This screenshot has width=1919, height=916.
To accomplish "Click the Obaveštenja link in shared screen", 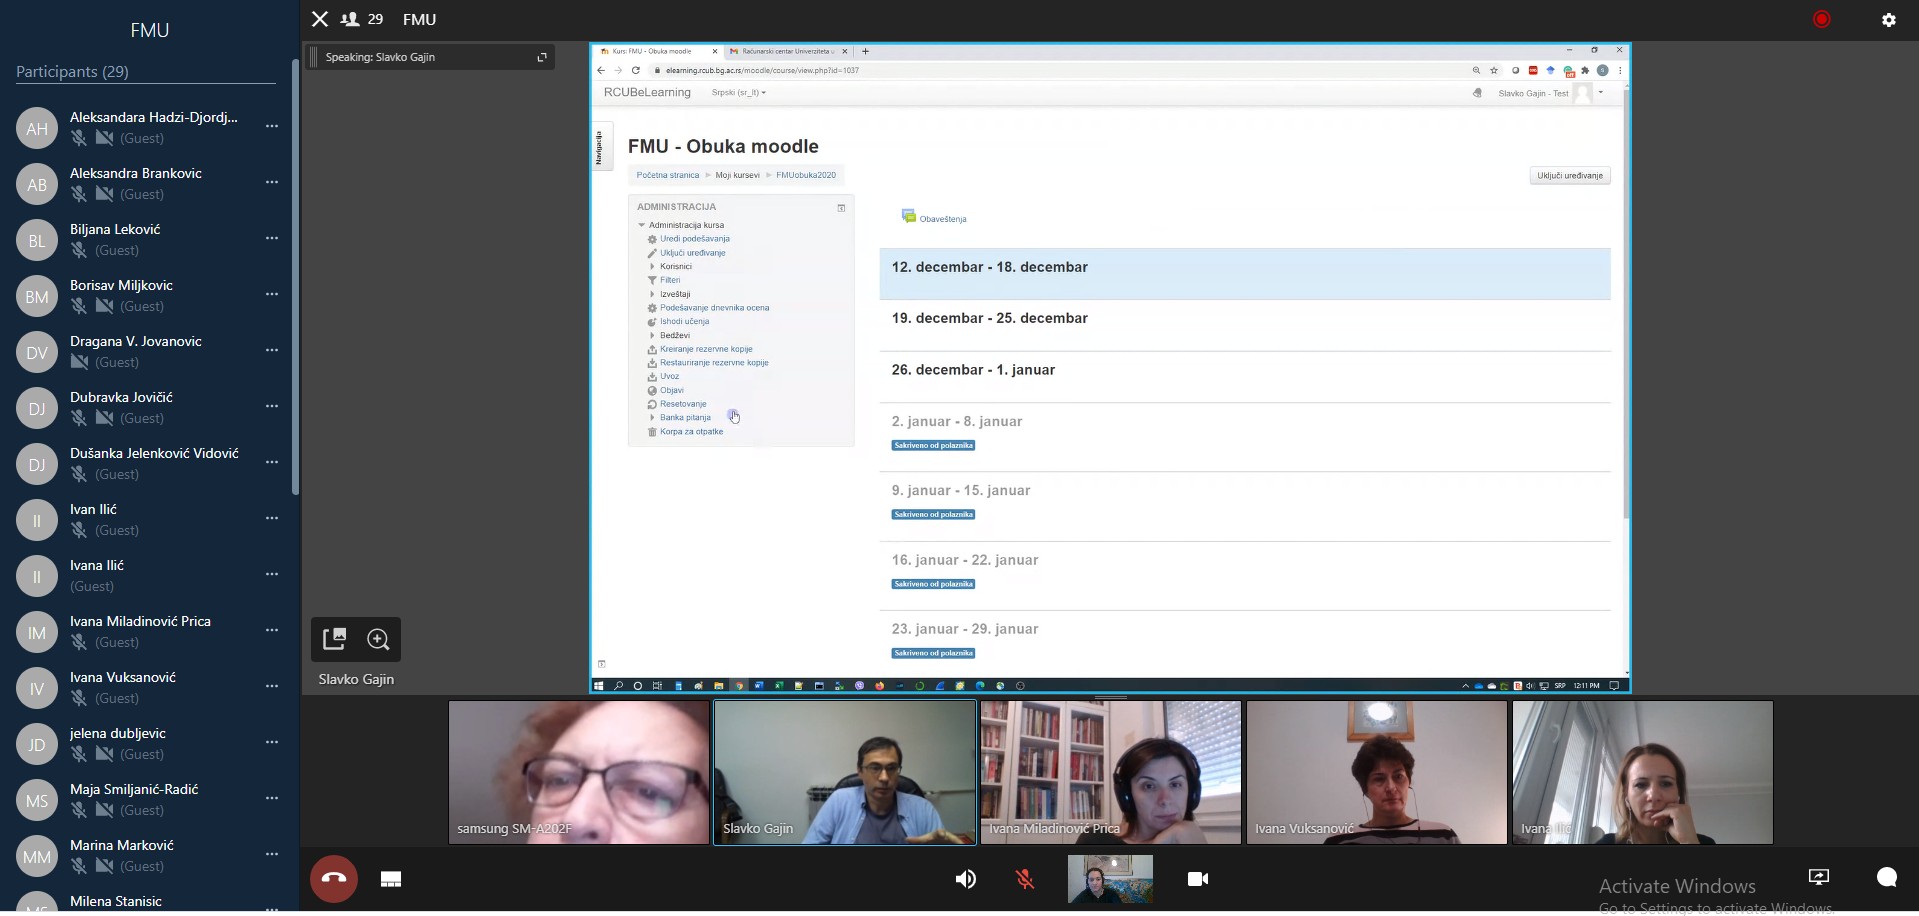I will pos(942,219).
